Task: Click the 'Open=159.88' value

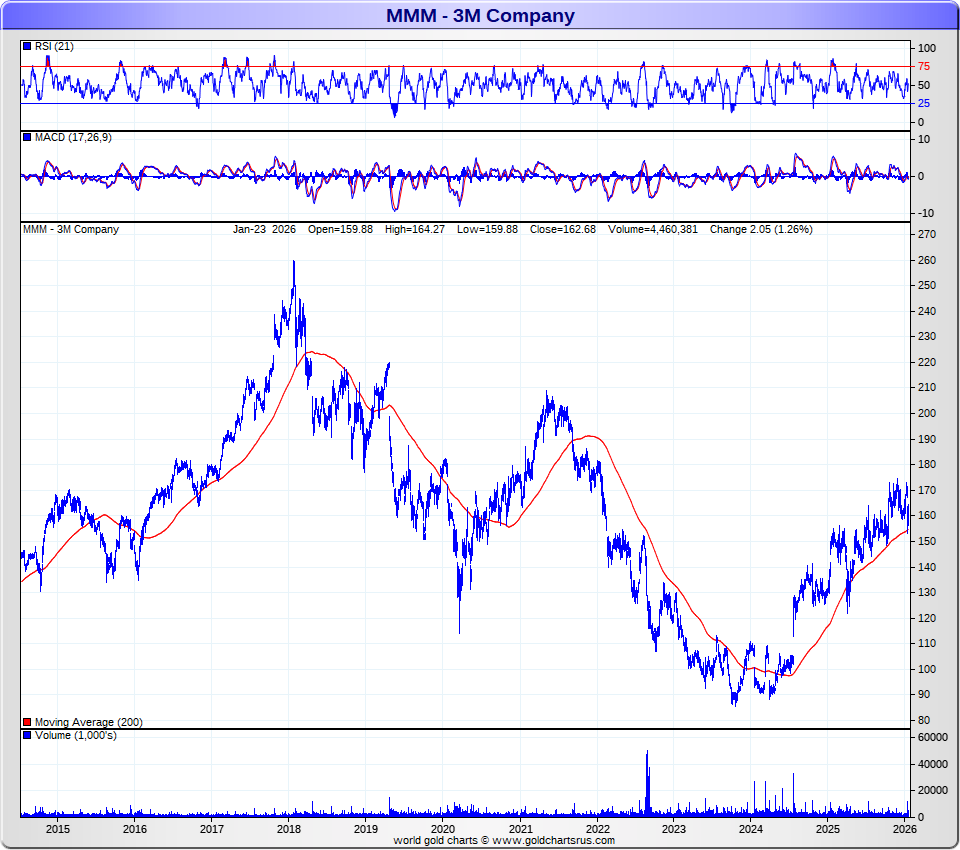Action: click(340, 230)
